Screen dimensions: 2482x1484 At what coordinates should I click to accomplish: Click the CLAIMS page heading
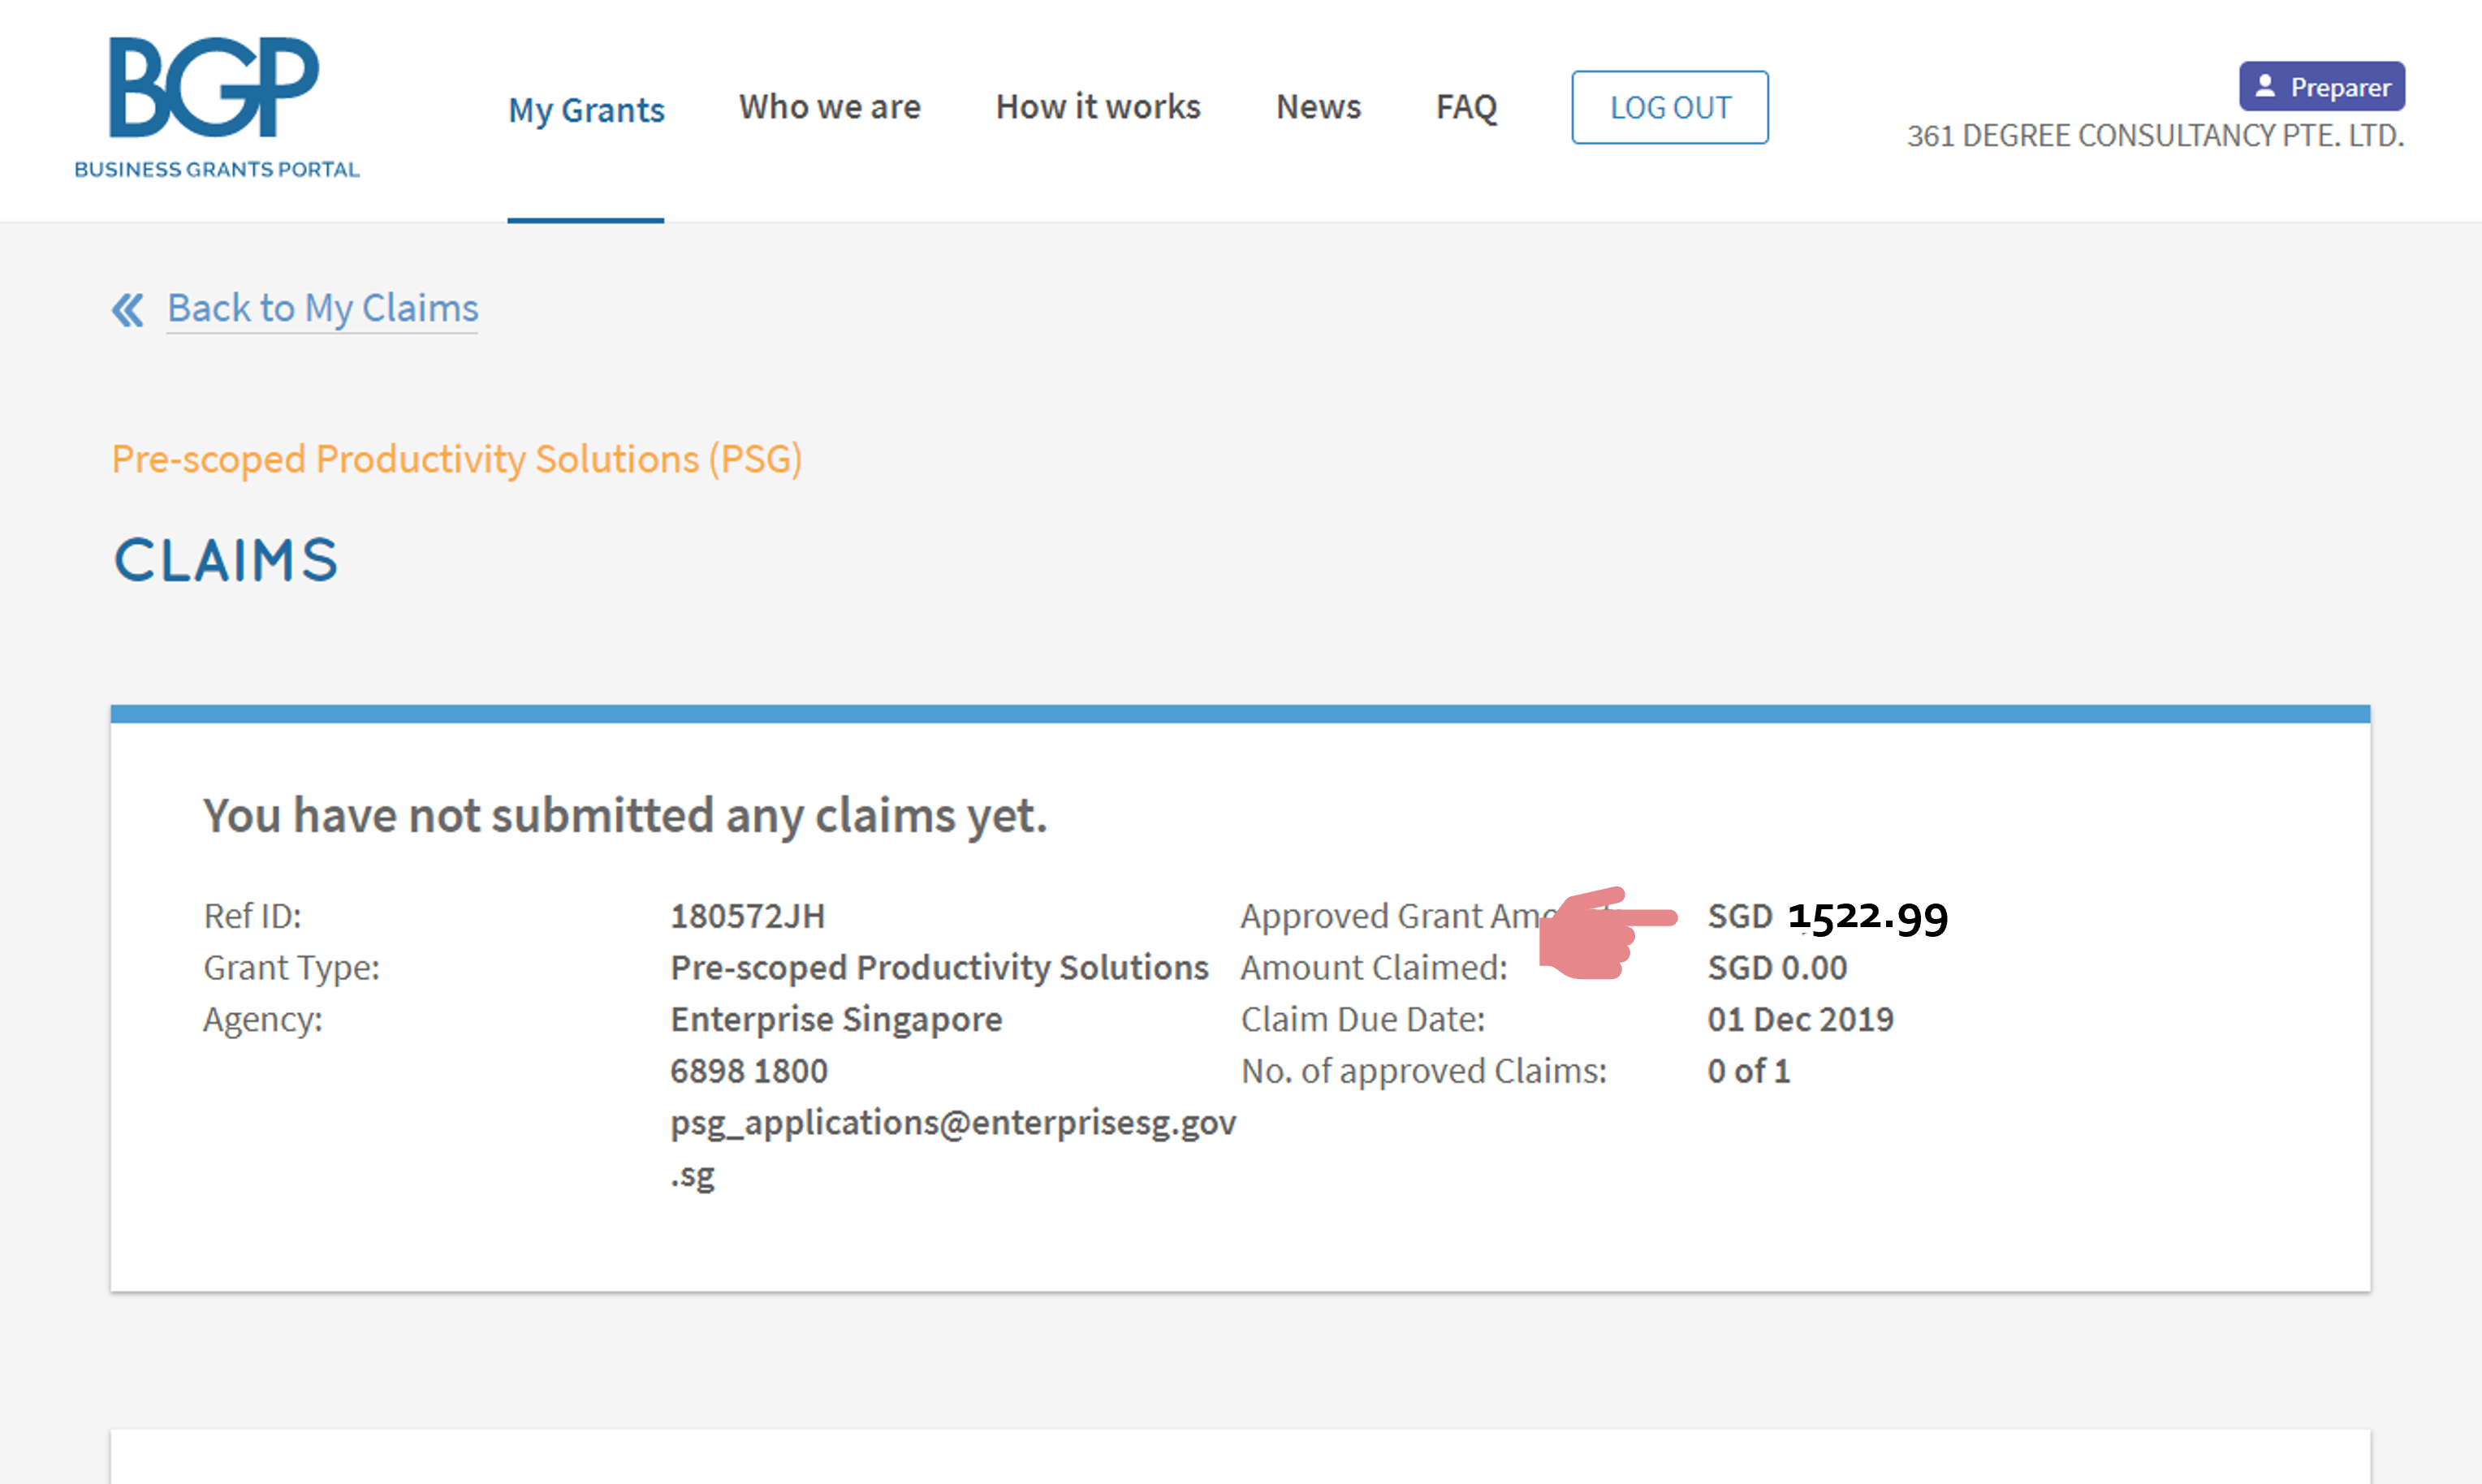tap(226, 560)
